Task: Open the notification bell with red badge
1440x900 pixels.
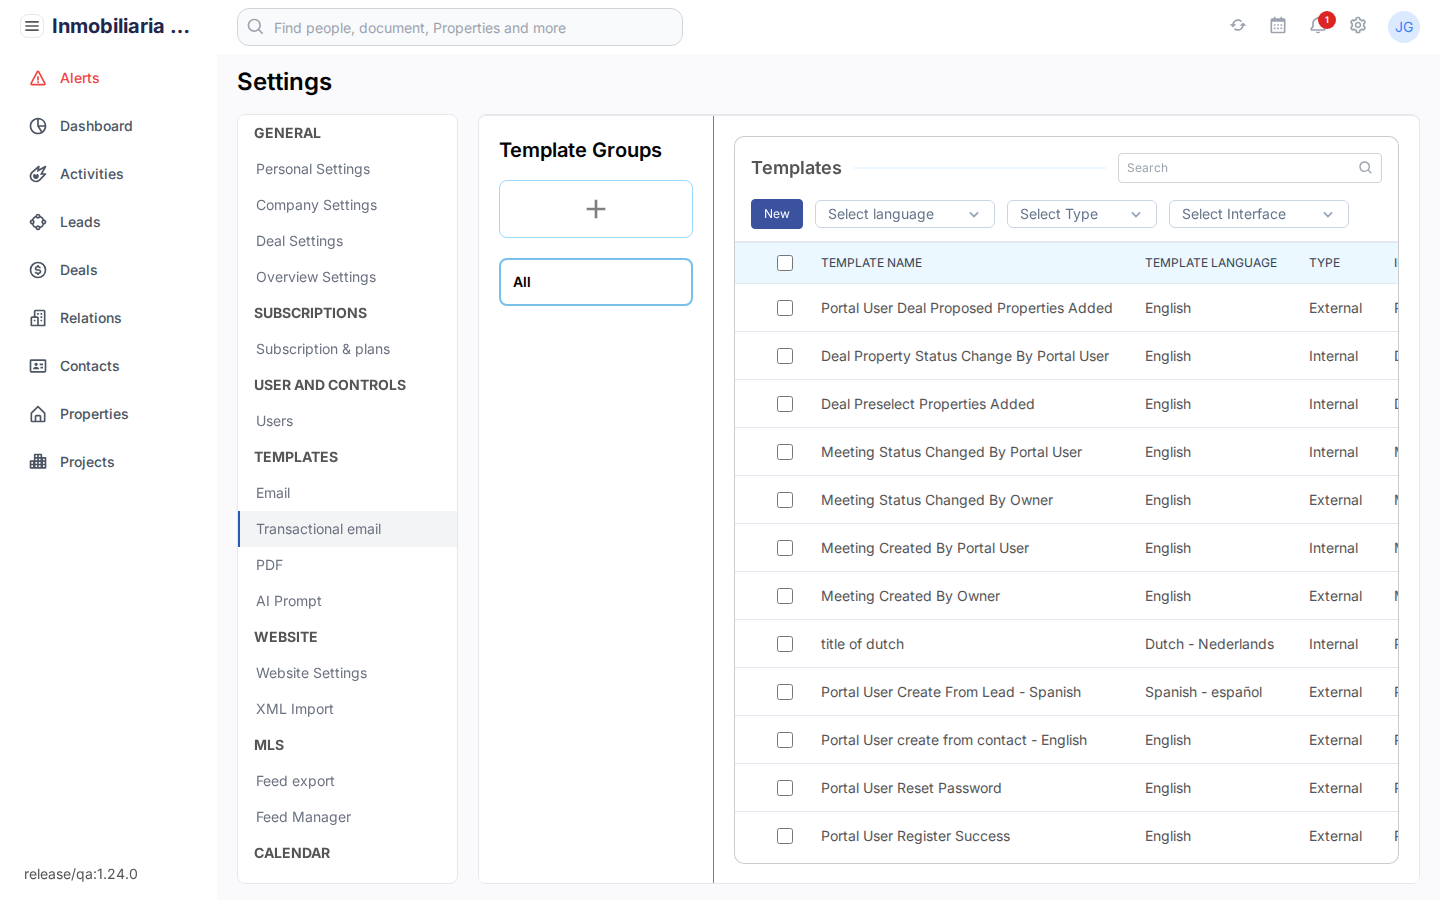Action: [1318, 27]
